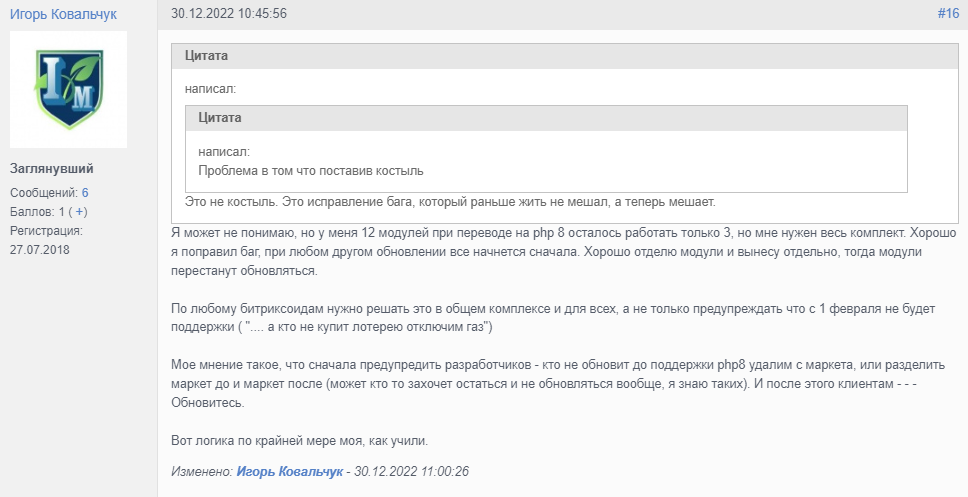Click the paragraph starting Я может не понимаю
The width and height of the screenshot is (968, 497).
564,252
